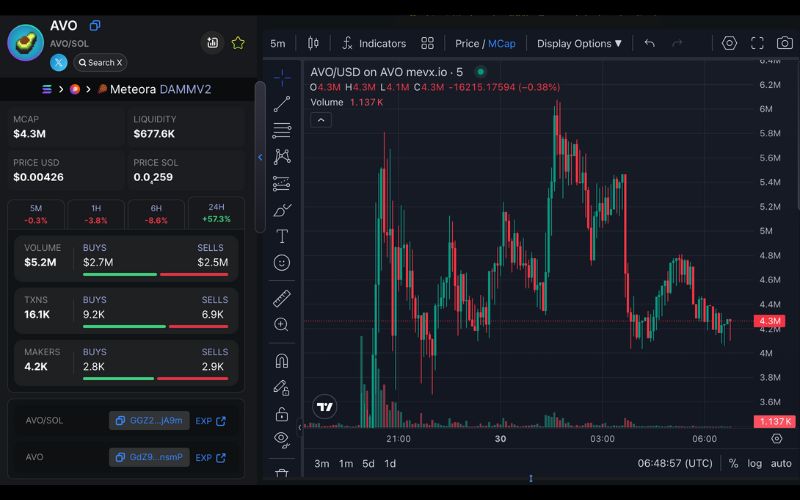Copy AVO/SOL pair address GGZ2...jA9m
The height and width of the screenshot is (500, 800).
pyautogui.click(x=149, y=420)
